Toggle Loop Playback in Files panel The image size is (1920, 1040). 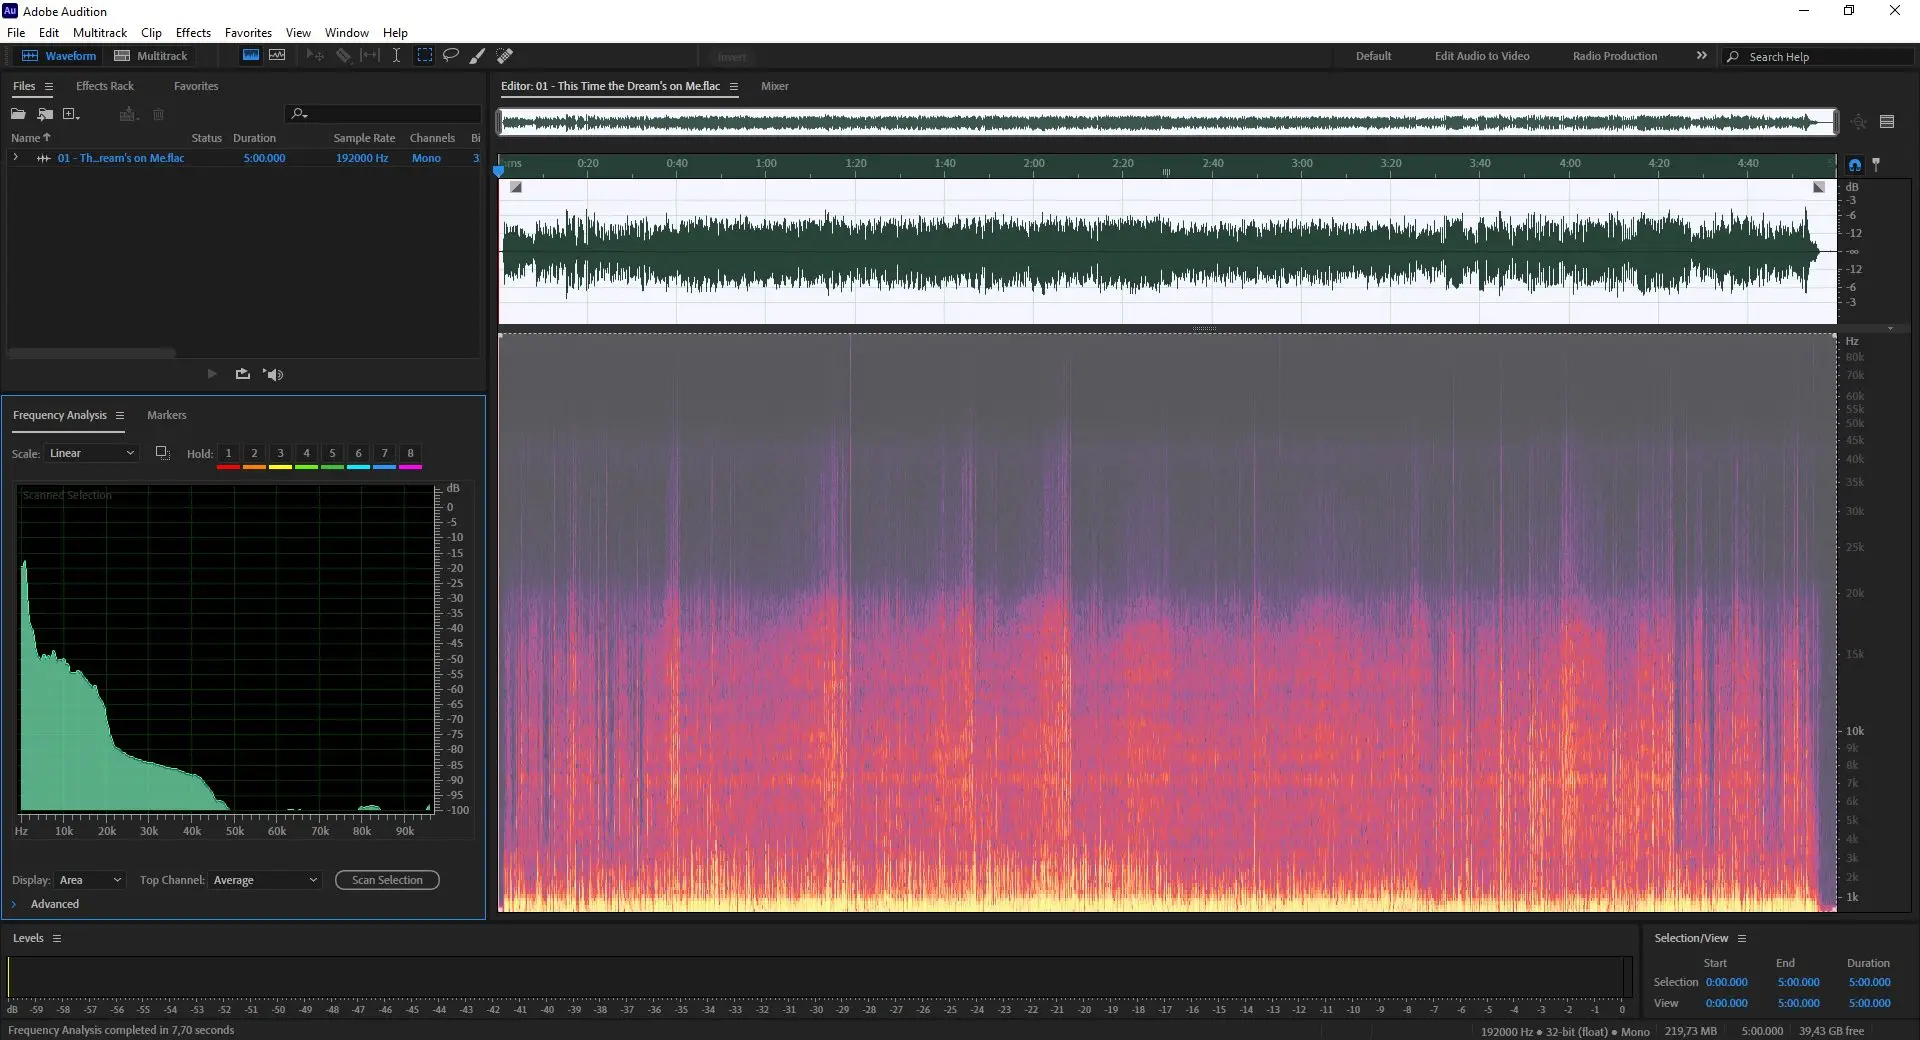pos(242,374)
